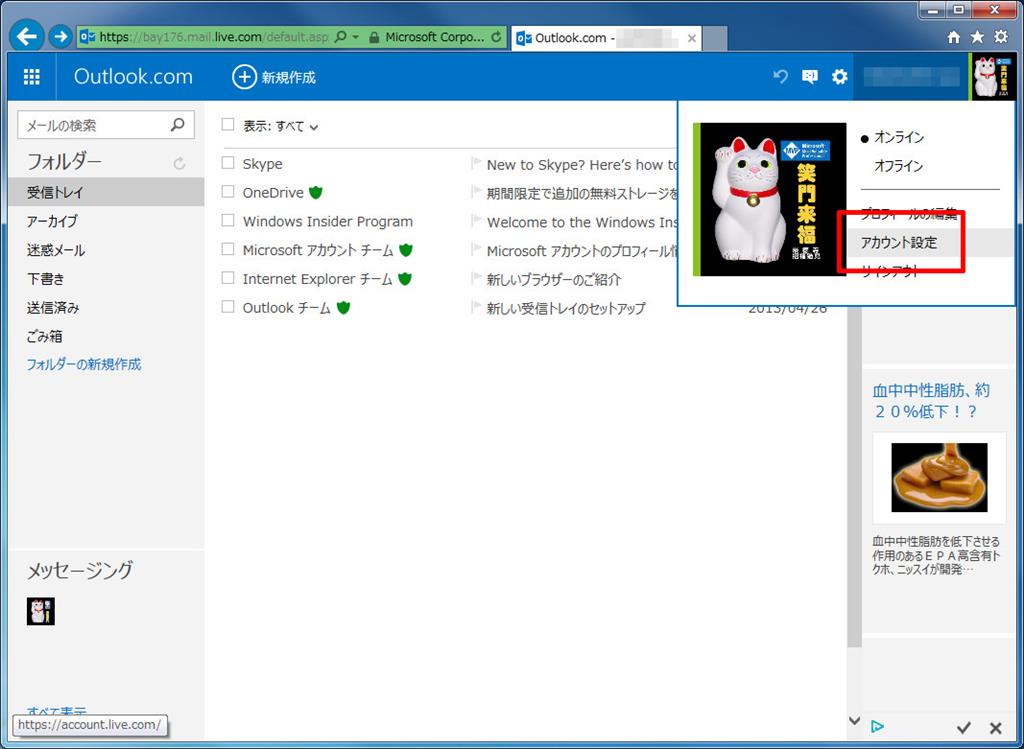Click the caramel ad image

click(x=939, y=477)
